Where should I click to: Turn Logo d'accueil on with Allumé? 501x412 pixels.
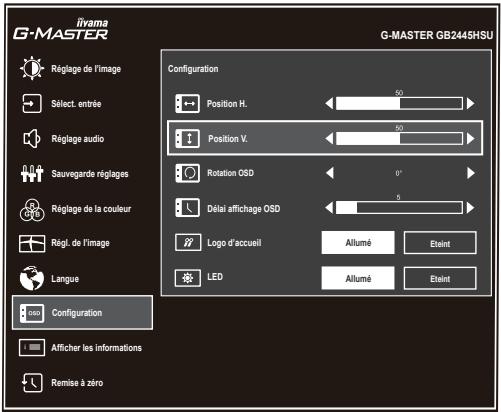click(x=358, y=243)
